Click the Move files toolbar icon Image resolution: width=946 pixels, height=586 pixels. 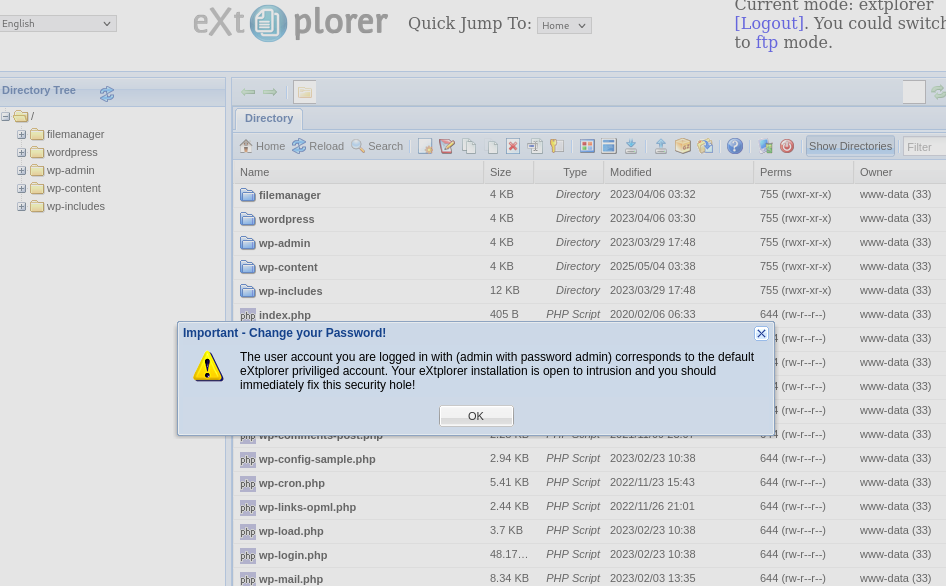click(x=491, y=147)
